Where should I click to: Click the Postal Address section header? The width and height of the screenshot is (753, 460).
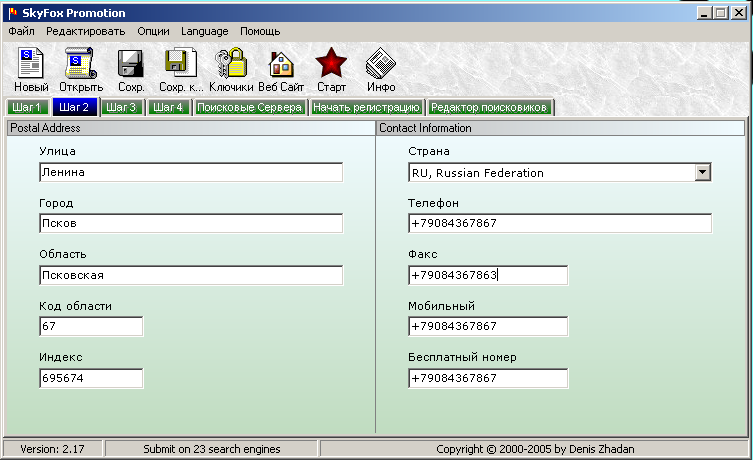coord(191,128)
